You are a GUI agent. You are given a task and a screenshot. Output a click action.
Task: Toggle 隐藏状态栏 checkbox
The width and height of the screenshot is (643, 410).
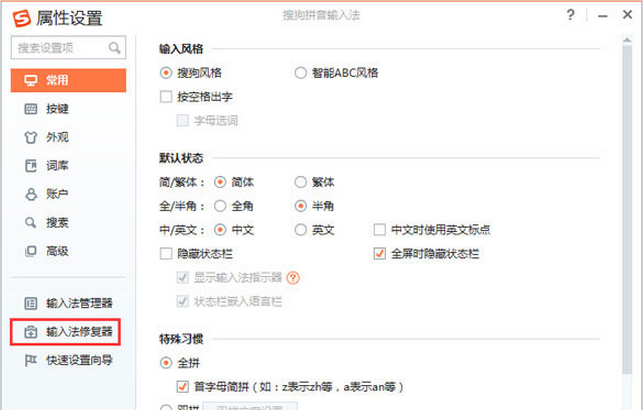coord(166,254)
